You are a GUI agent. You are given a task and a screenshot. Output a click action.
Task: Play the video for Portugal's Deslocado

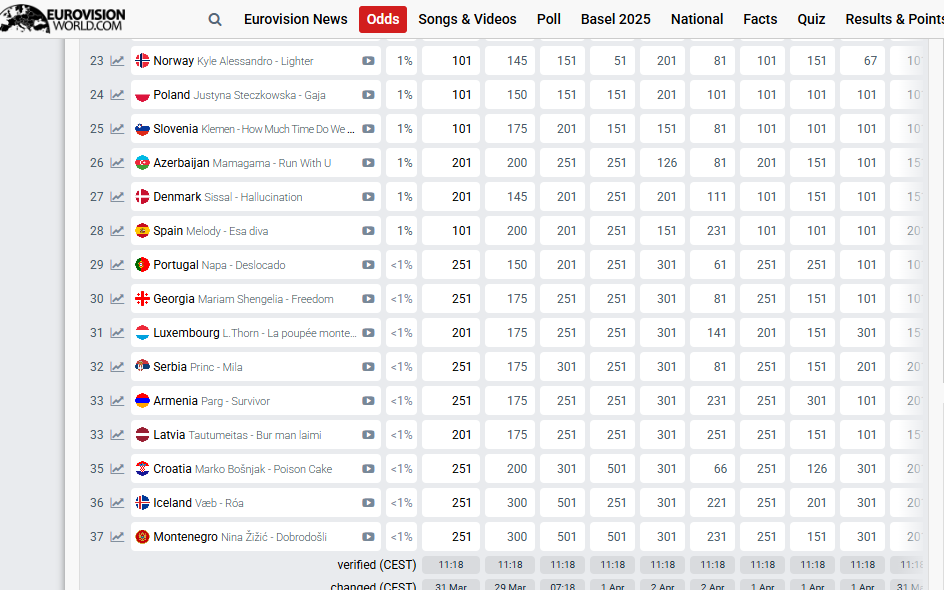point(368,265)
